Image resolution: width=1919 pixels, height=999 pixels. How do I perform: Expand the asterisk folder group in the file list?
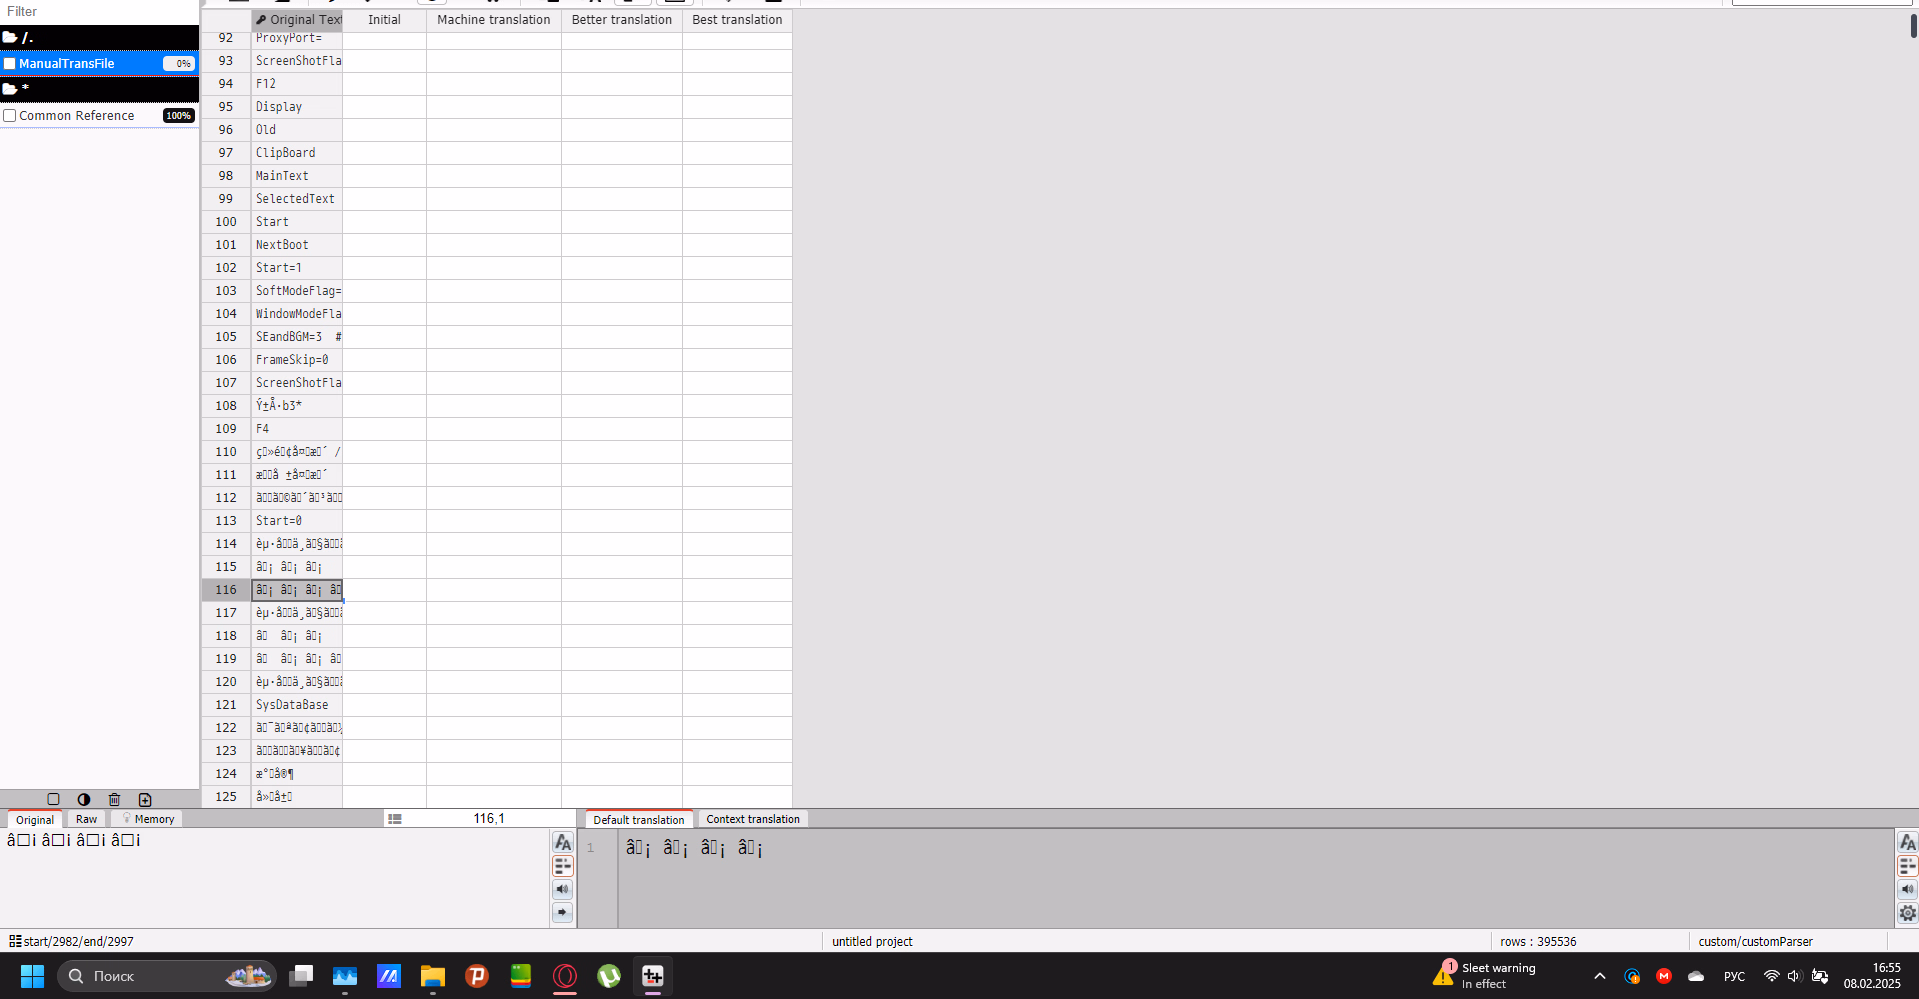(100, 89)
